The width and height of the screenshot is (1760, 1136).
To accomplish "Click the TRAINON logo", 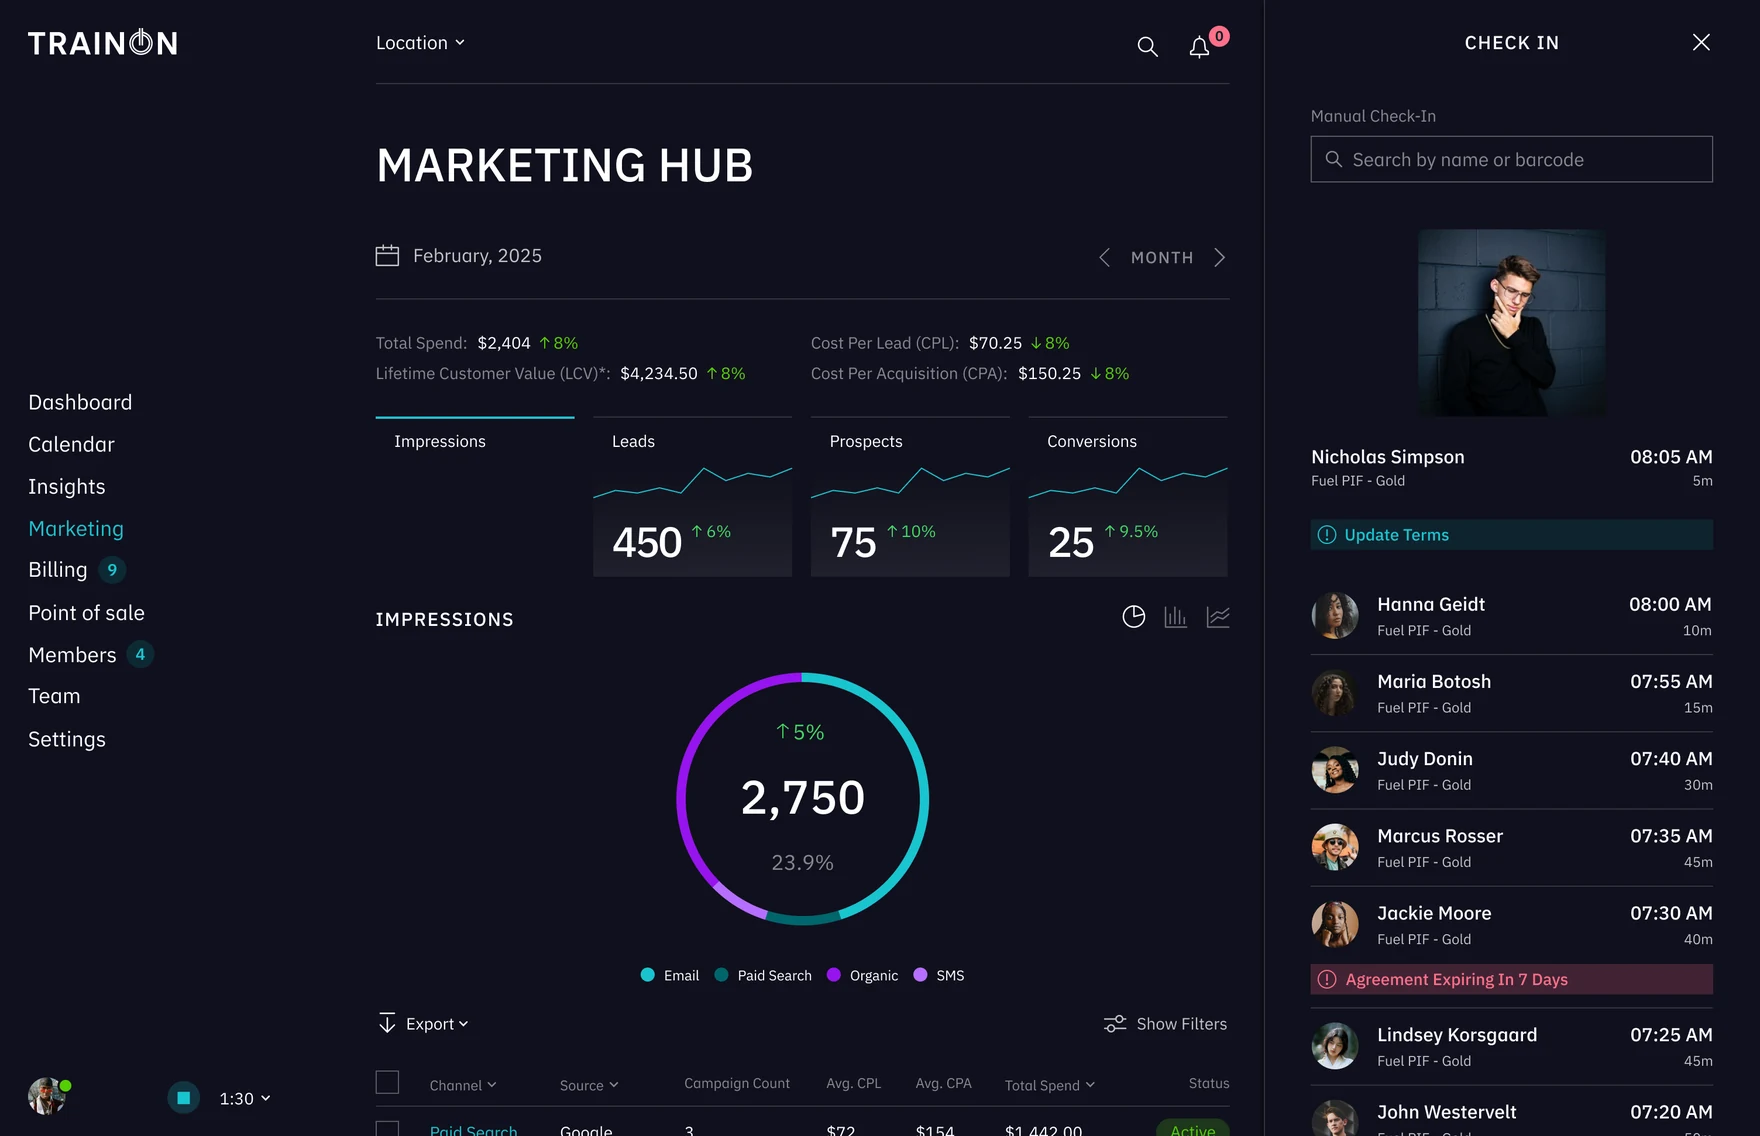I will pyautogui.click(x=102, y=42).
